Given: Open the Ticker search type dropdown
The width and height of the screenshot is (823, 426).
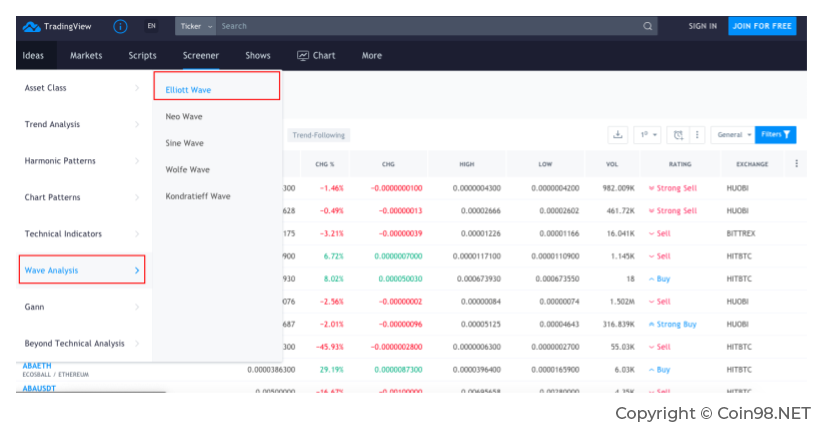Looking at the screenshot, I should pos(195,26).
